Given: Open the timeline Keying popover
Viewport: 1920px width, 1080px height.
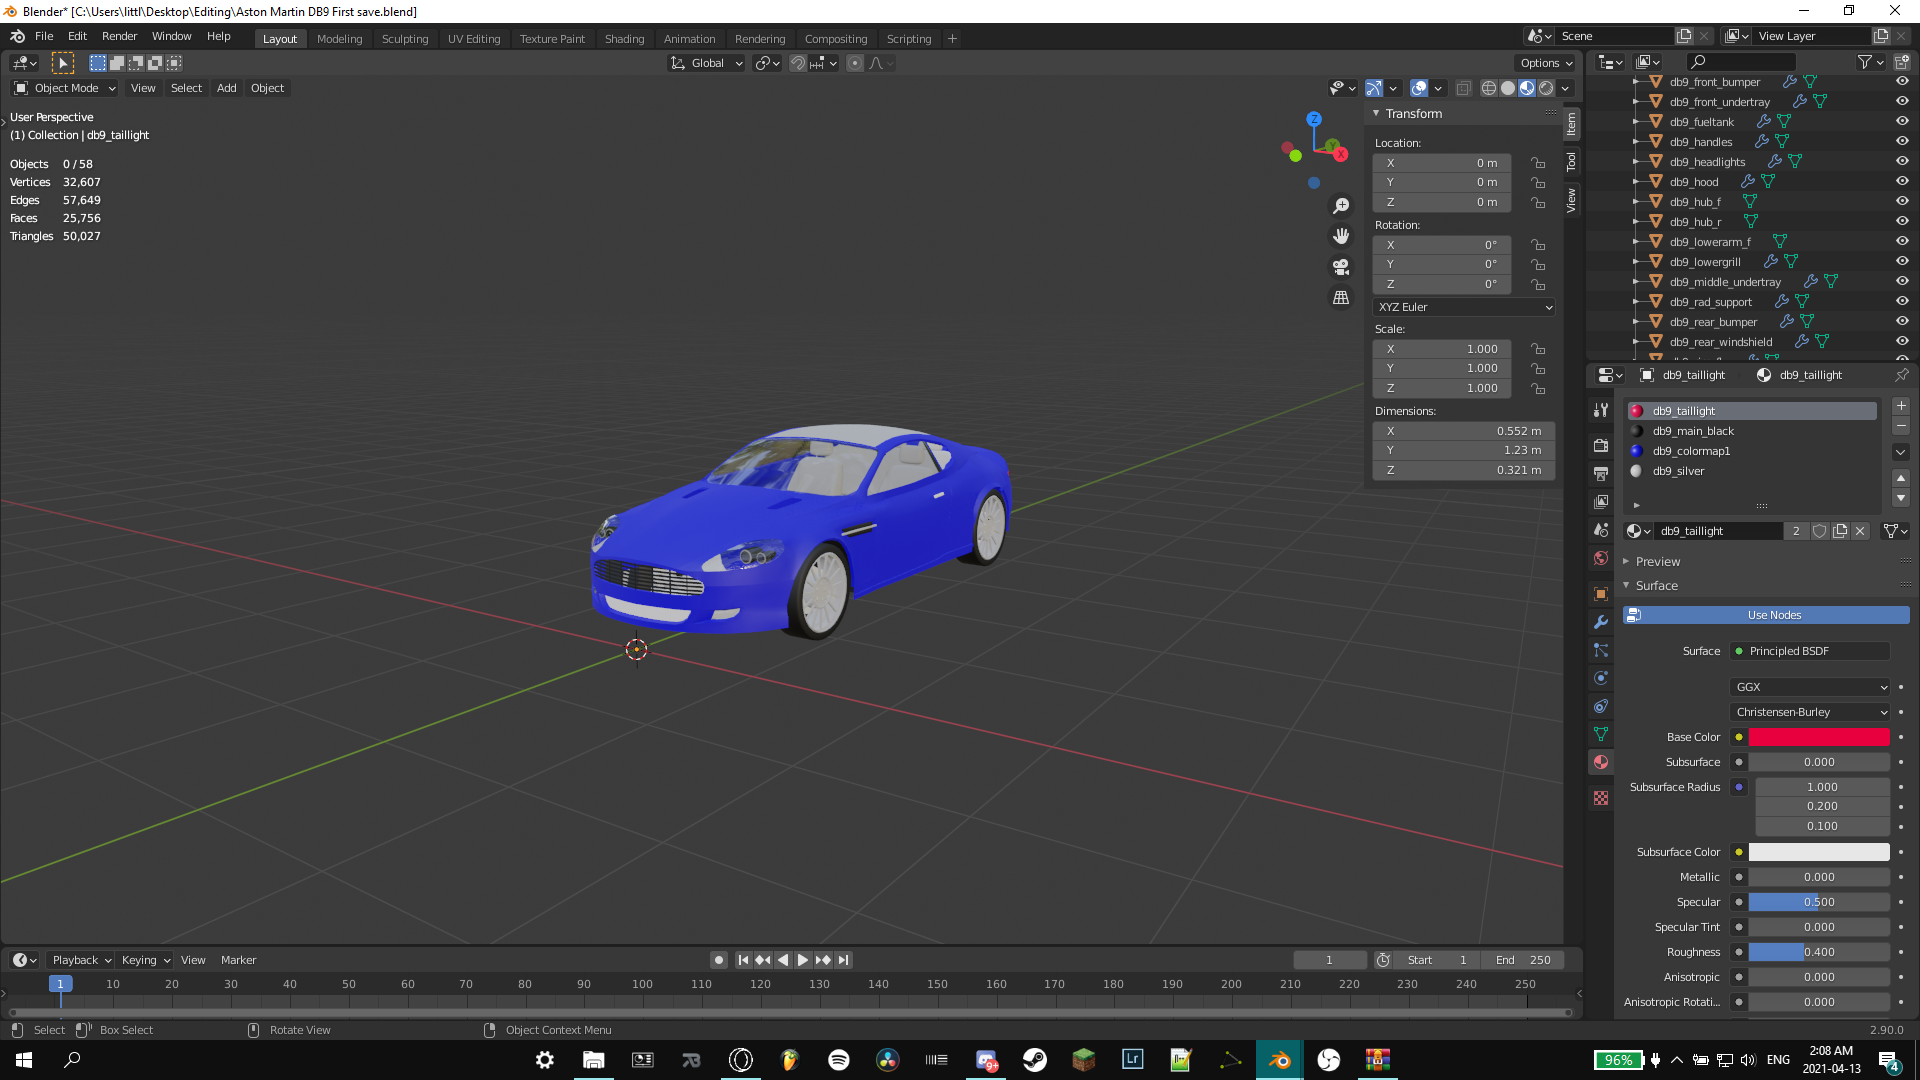Looking at the screenshot, I should tap(145, 960).
